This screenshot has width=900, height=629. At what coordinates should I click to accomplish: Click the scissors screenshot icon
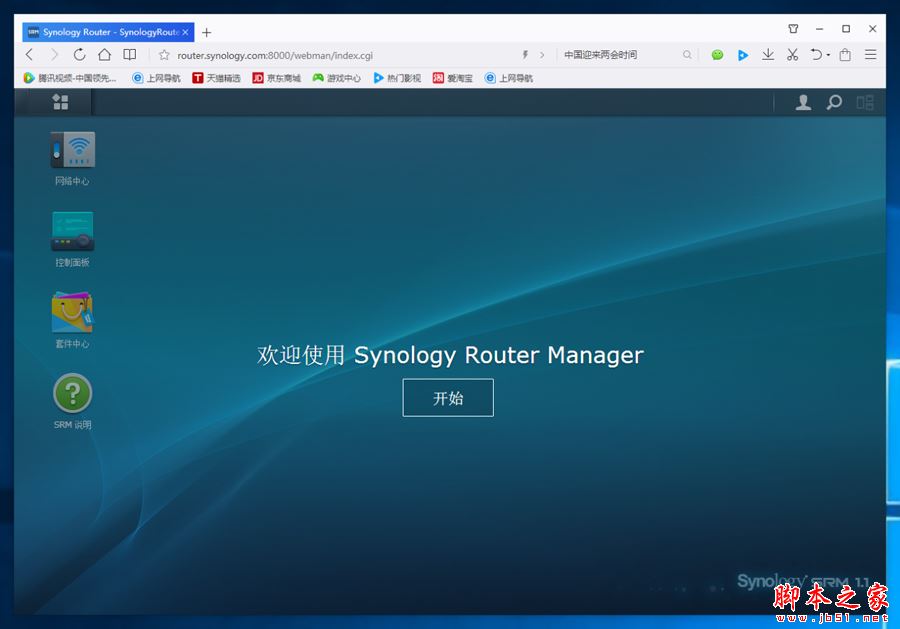pos(793,55)
